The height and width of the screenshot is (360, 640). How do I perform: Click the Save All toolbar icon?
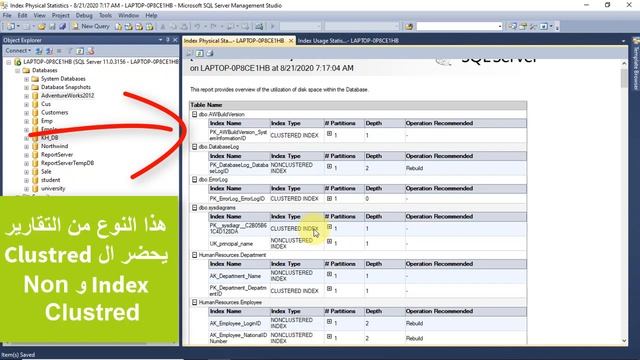click(x=62, y=27)
